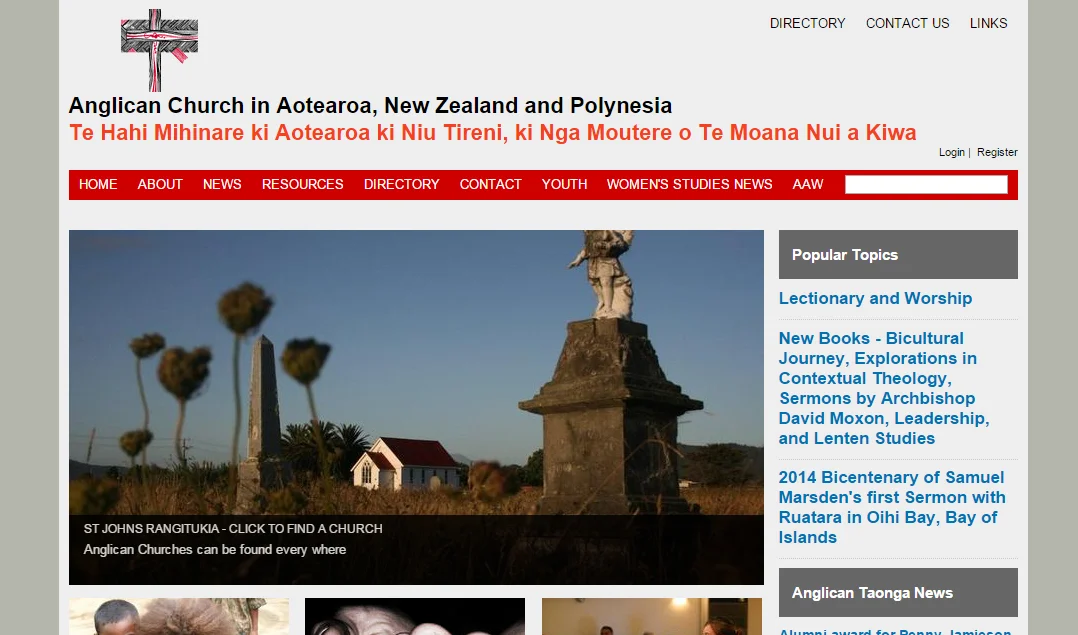Screen dimensions: 1078x635
Task: Open Lectionary and Worship topic
Action: 875,298
